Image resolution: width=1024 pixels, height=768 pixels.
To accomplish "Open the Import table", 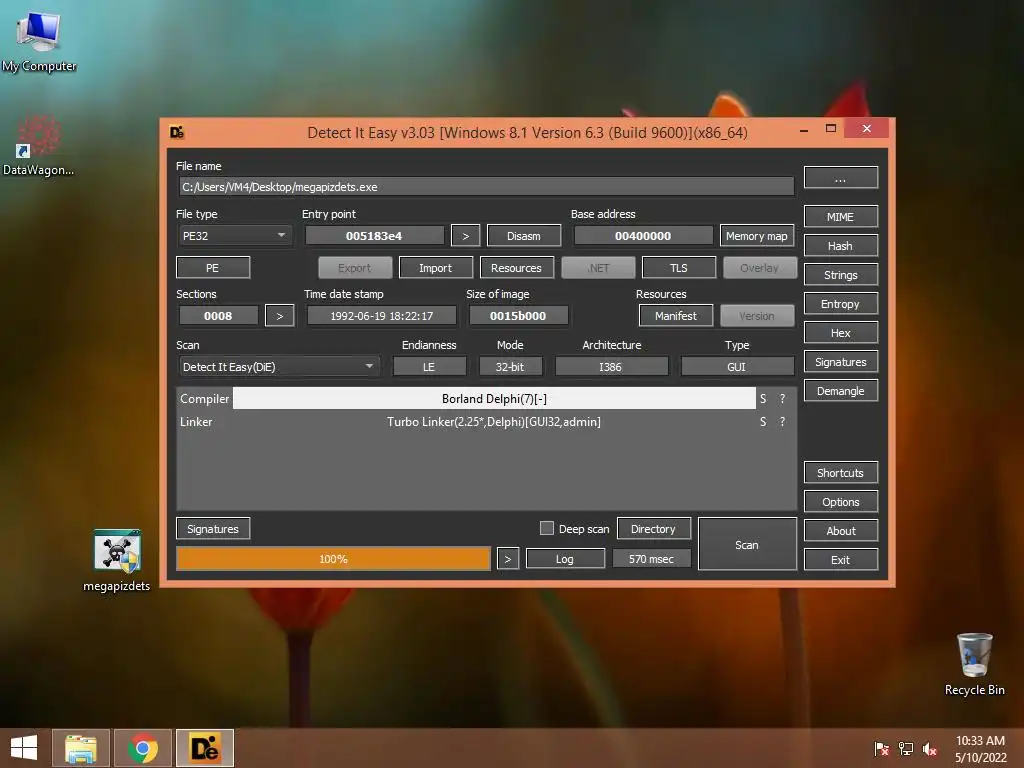I will [436, 268].
